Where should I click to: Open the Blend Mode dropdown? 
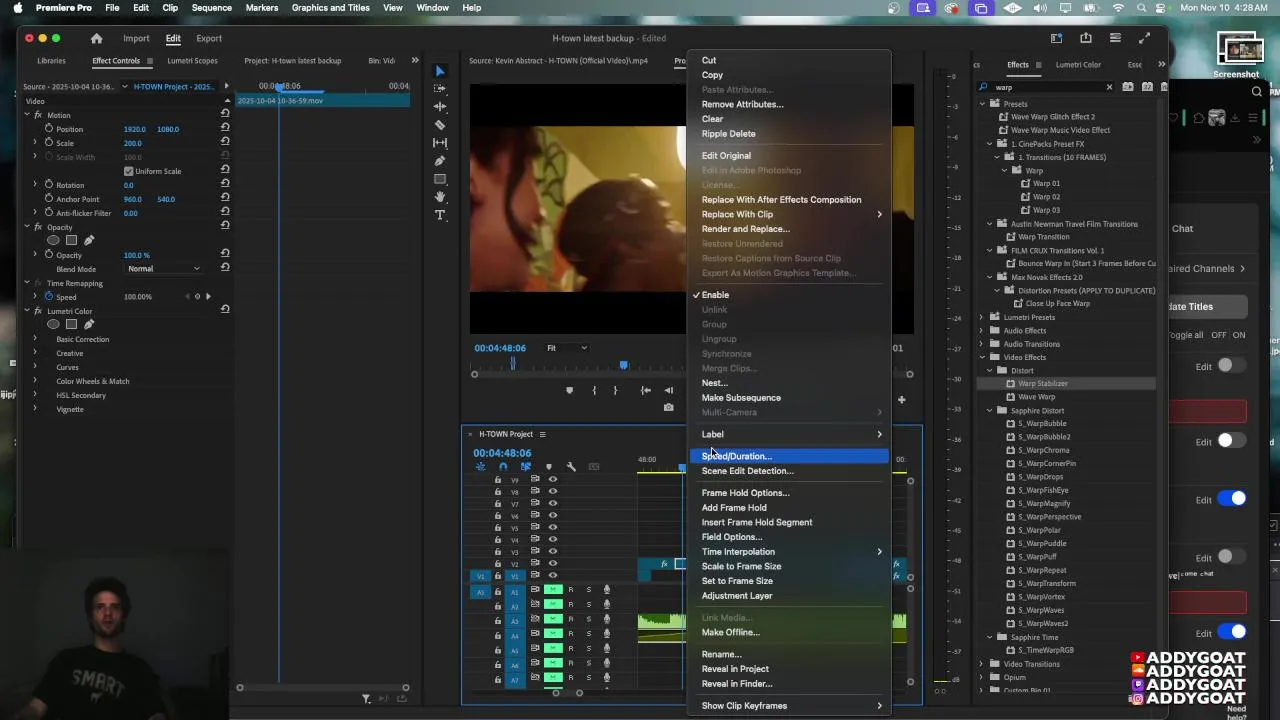coord(164,269)
